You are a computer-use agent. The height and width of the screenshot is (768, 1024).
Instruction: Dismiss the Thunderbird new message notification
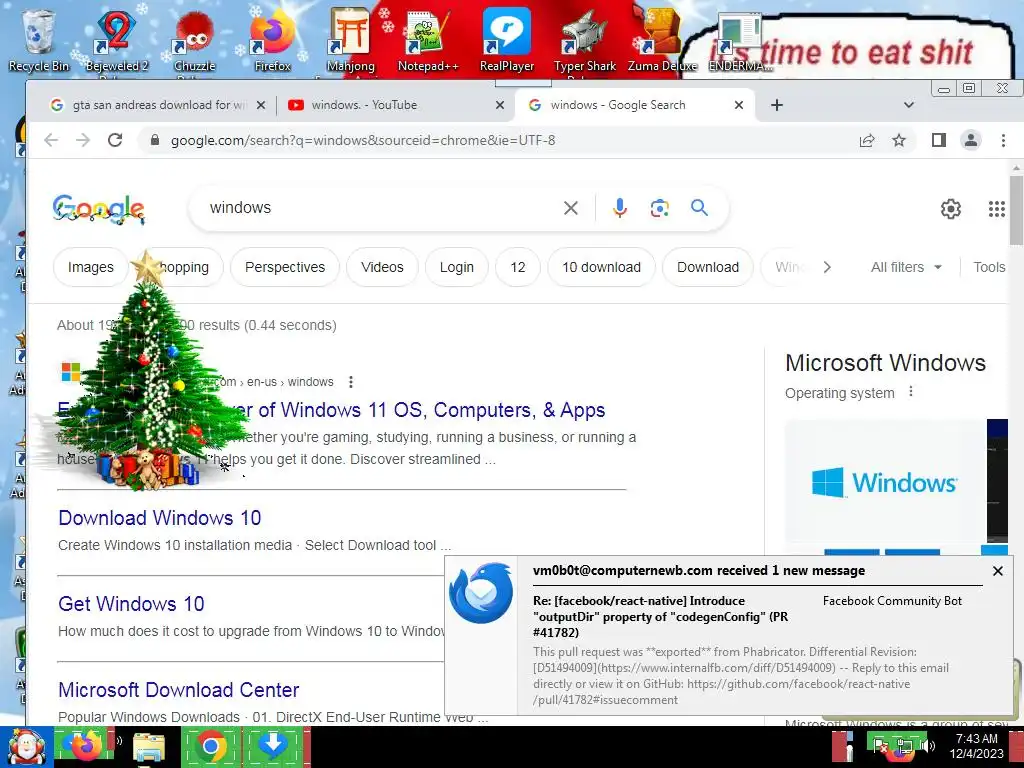pyautogui.click(x=997, y=571)
